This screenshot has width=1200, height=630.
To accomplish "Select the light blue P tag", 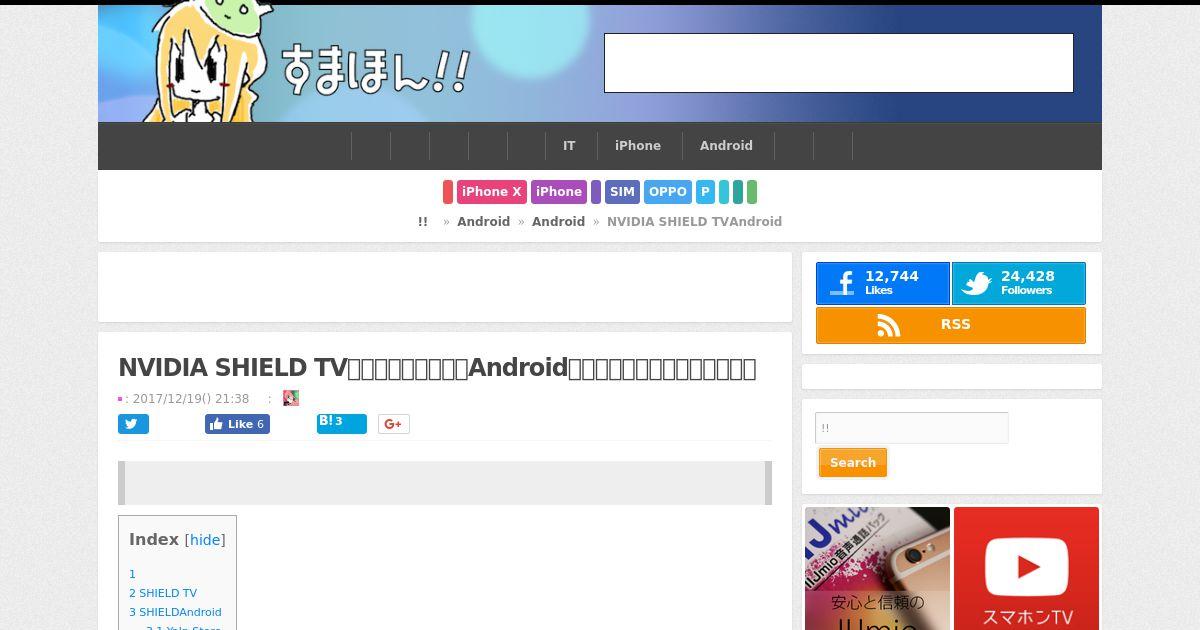I will click(706, 192).
